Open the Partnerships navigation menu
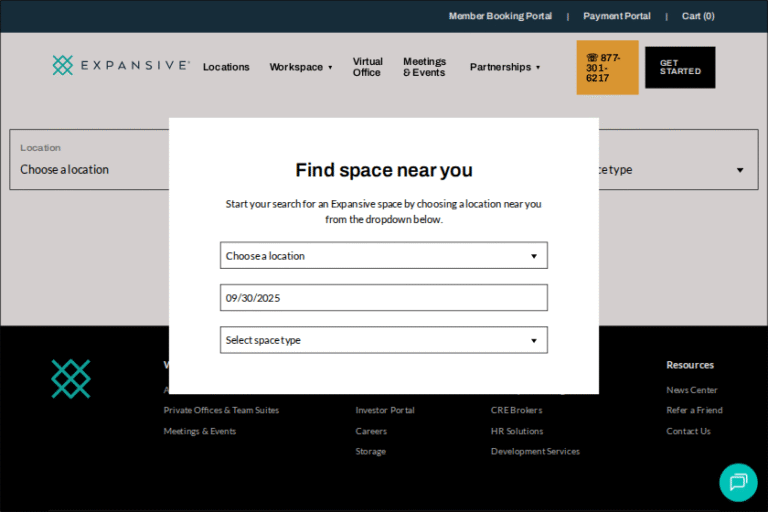The width and height of the screenshot is (768, 512). 504,67
